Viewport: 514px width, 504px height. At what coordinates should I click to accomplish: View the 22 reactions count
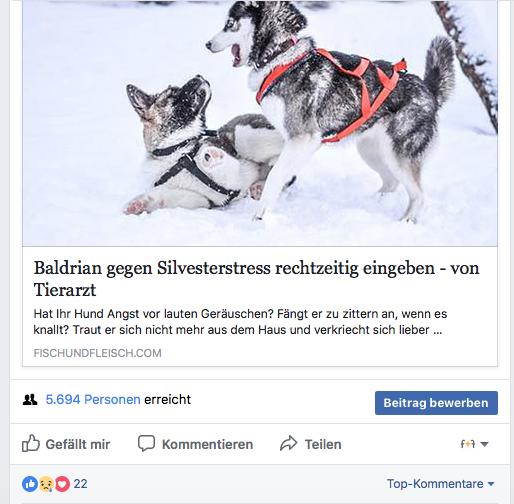click(80, 484)
